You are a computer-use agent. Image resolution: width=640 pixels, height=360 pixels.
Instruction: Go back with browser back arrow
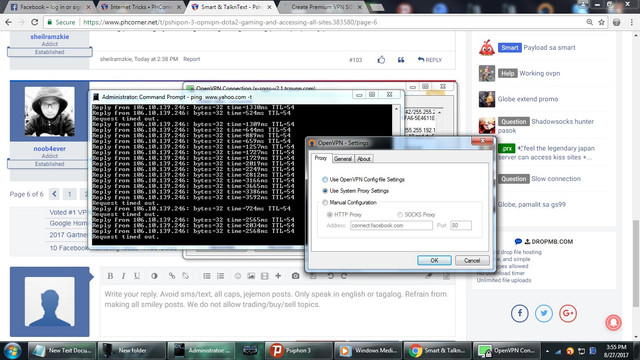point(9,22)
